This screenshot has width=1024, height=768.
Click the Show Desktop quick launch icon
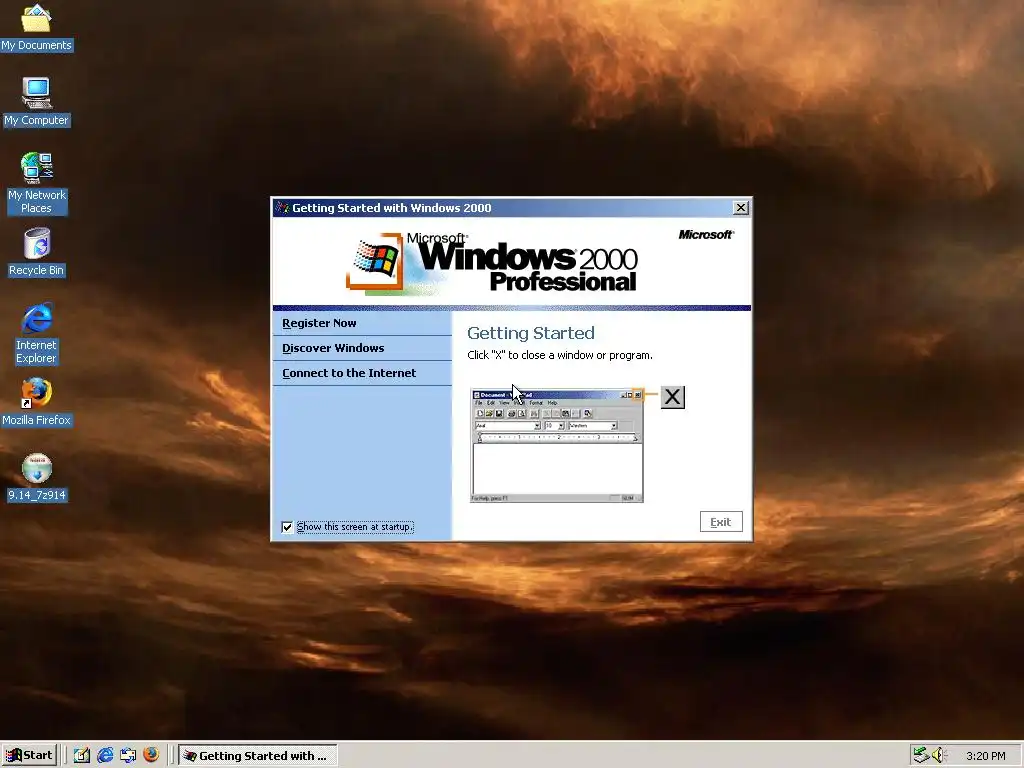click(x=82, y=755)
